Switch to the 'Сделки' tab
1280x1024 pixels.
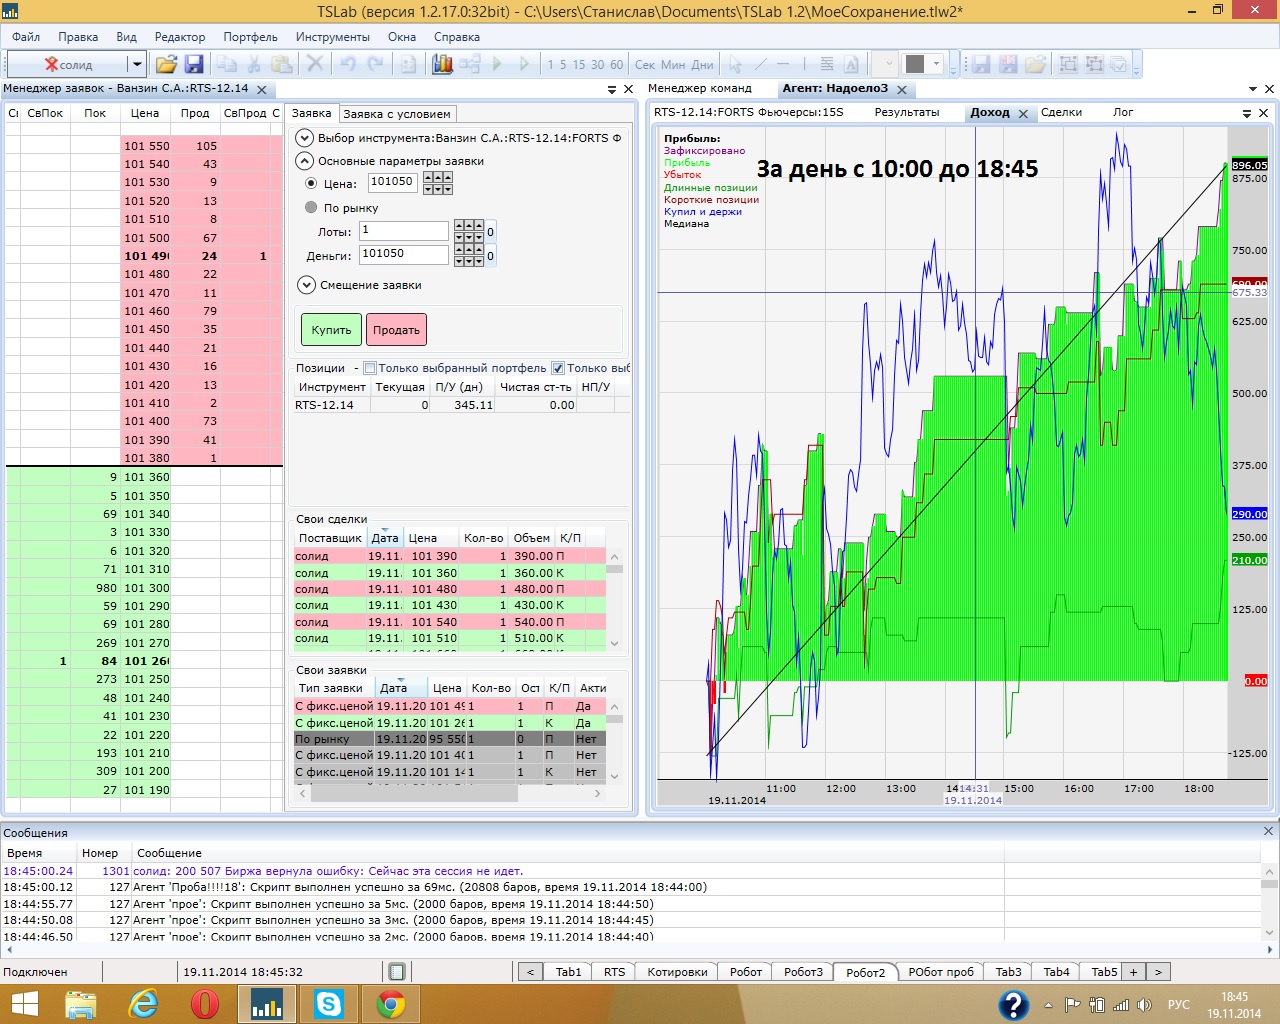pyautogui.click(x=1060, y=112)
